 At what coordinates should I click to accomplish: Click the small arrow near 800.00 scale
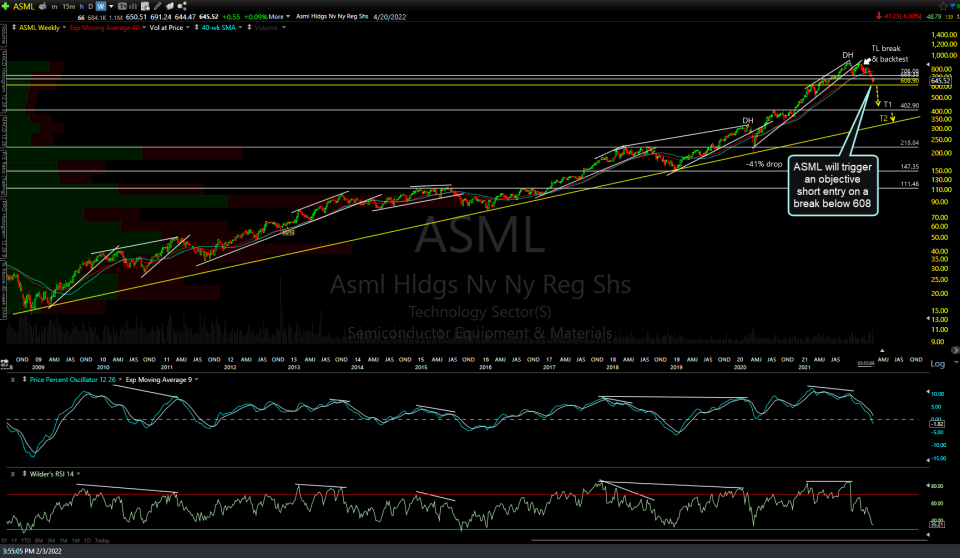tap(927, 64)
